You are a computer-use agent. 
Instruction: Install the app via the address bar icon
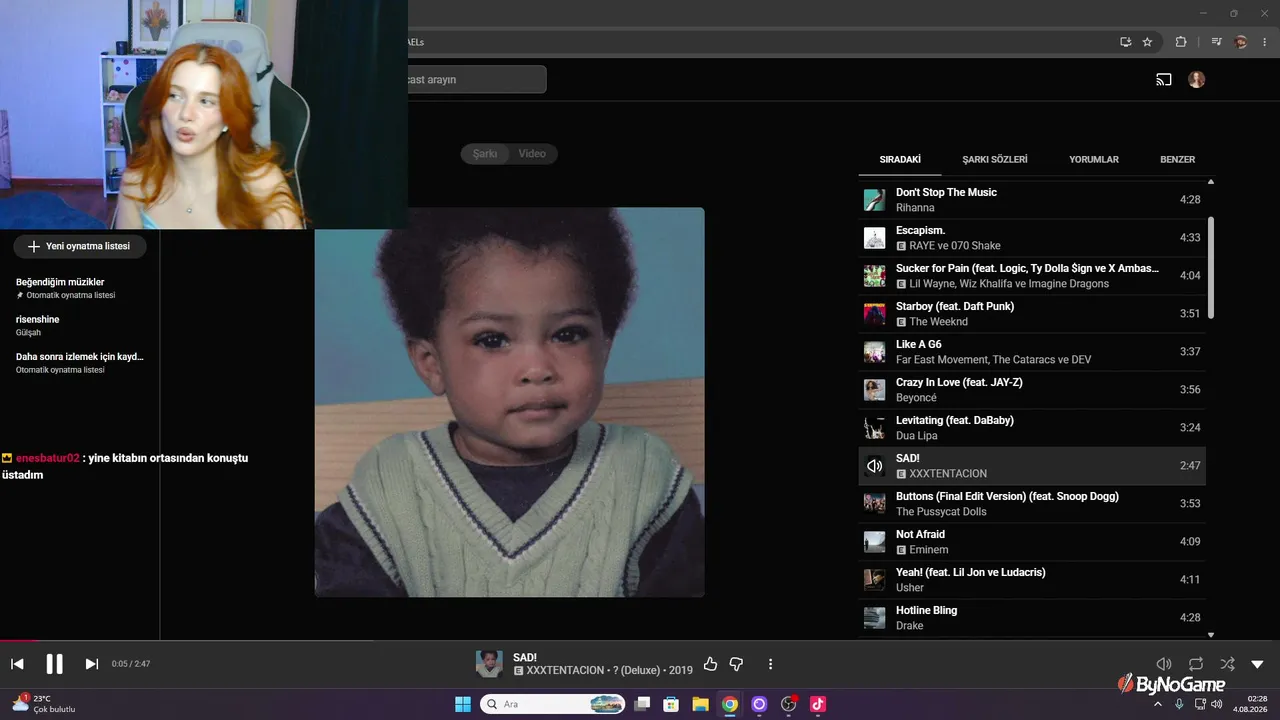[1126, 42]
